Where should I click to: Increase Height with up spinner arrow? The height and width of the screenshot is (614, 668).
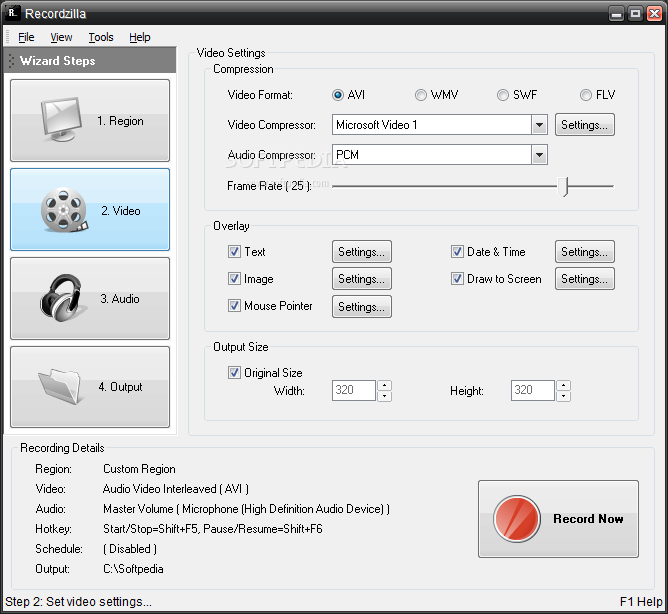[x=563, y=385]
